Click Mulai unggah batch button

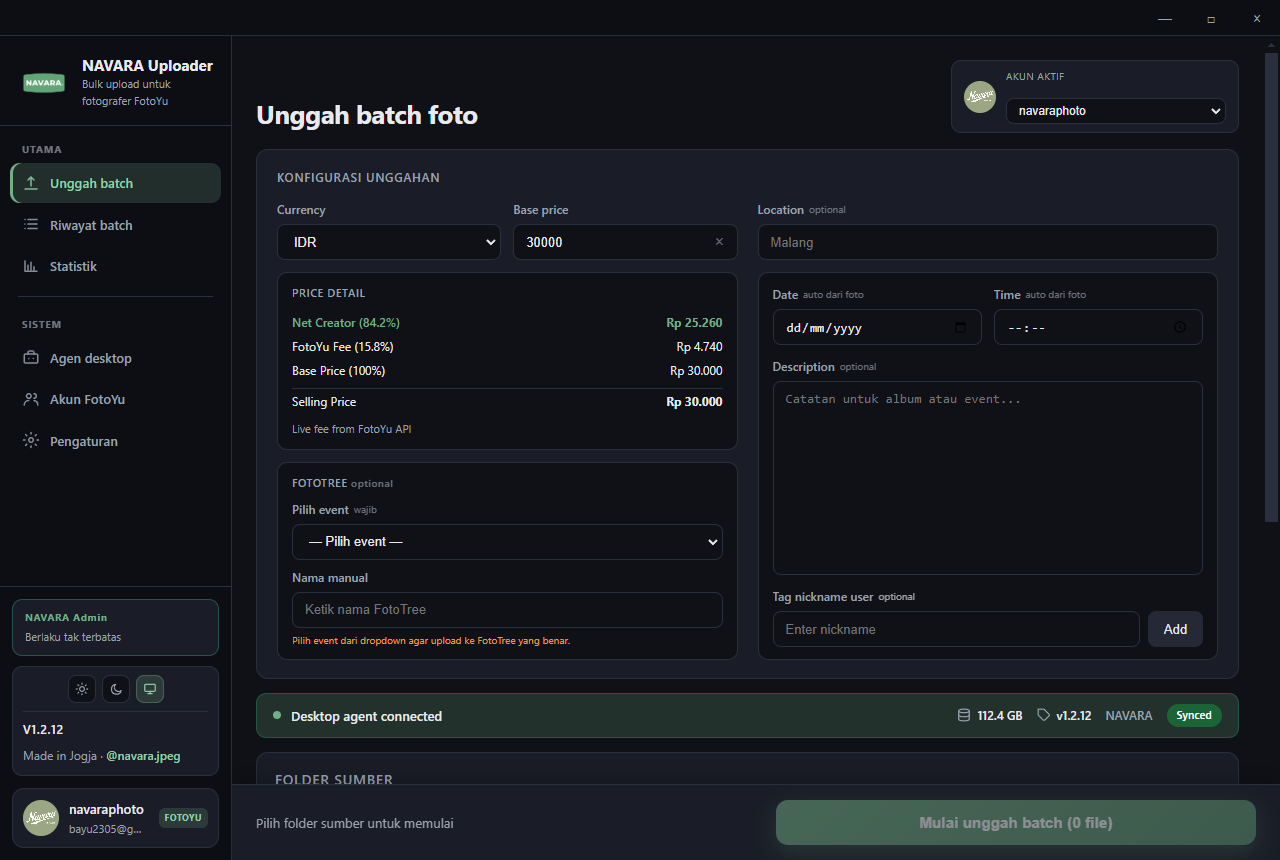pyautogui.click(x=1016, y=823)
